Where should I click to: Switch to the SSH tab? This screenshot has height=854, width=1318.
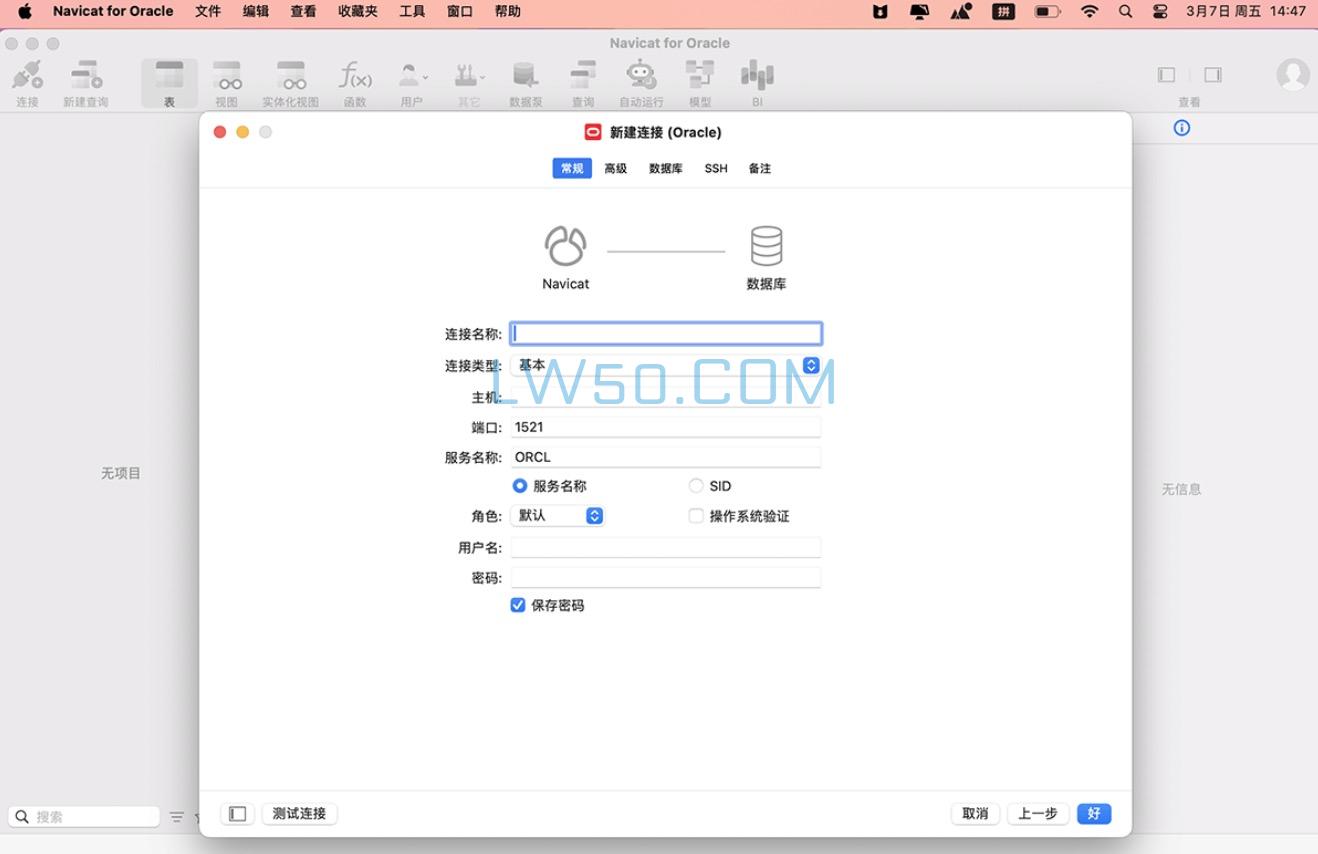tap(716, 168)
